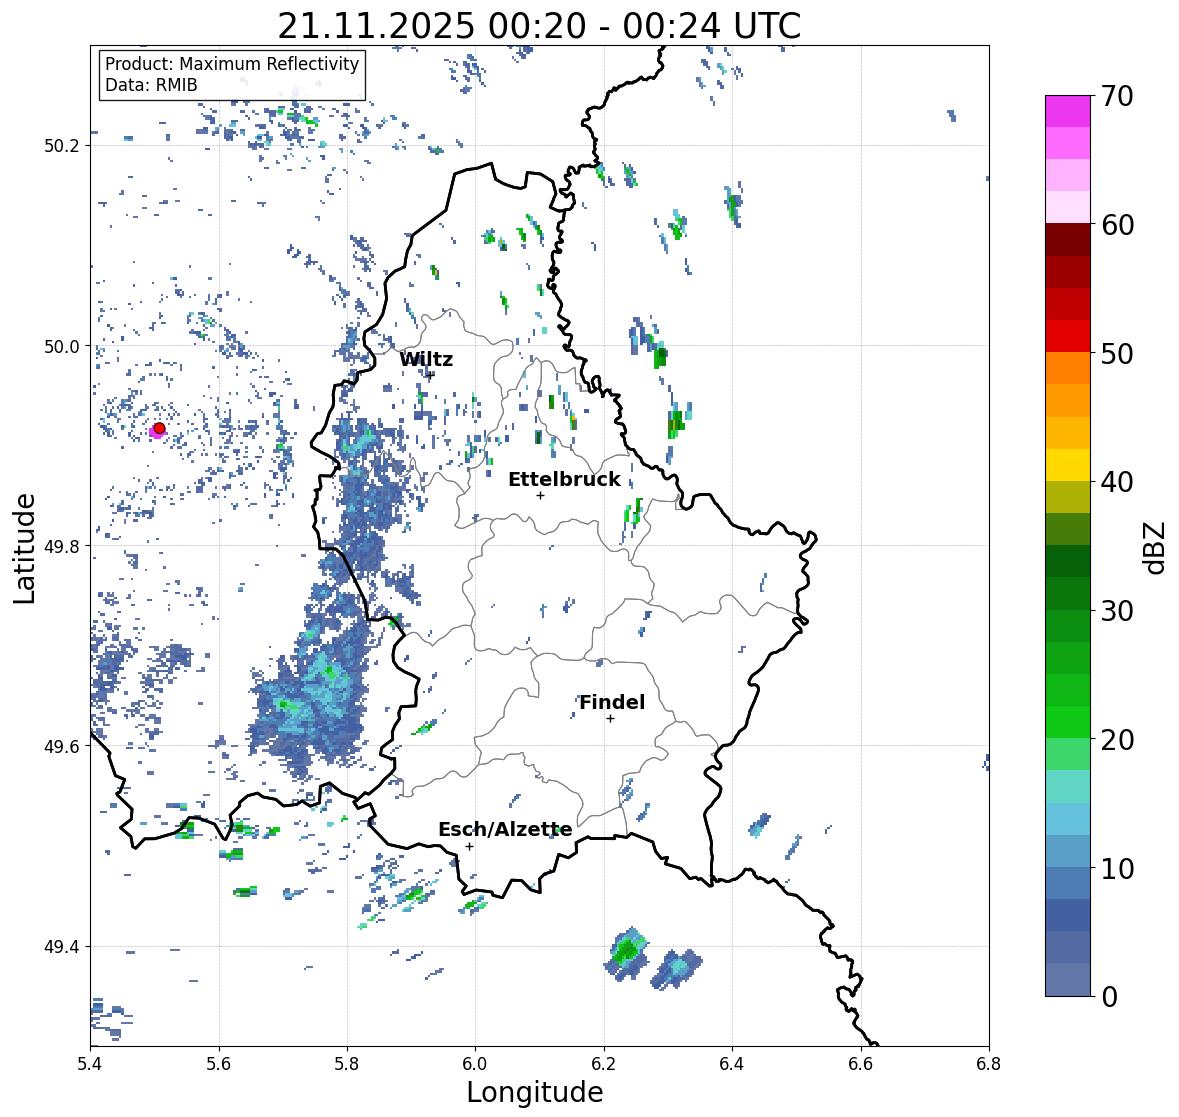Click the "Data: RMIB" label
The image size is (1179, 1117).
tap(151, 85)
